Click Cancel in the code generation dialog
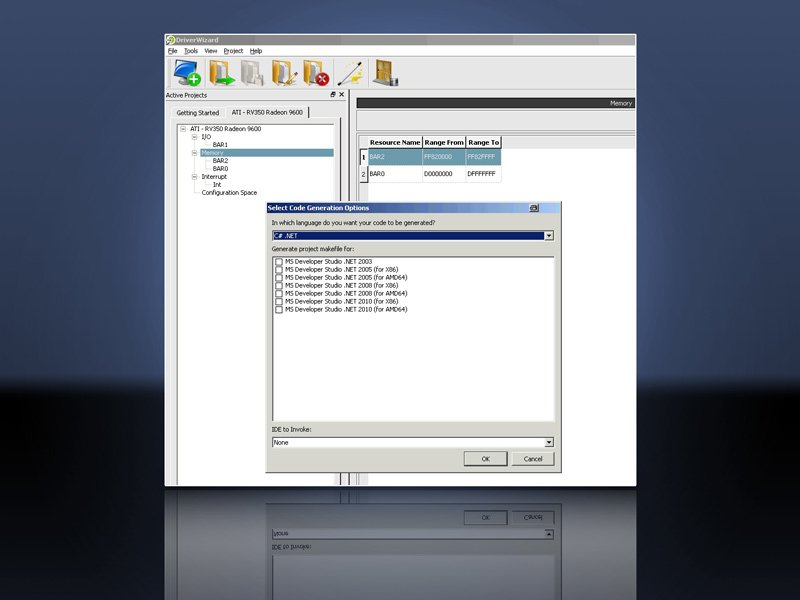The width and height of the screenshot is (800, 600). pyautogui.click(x=533, y=459)
